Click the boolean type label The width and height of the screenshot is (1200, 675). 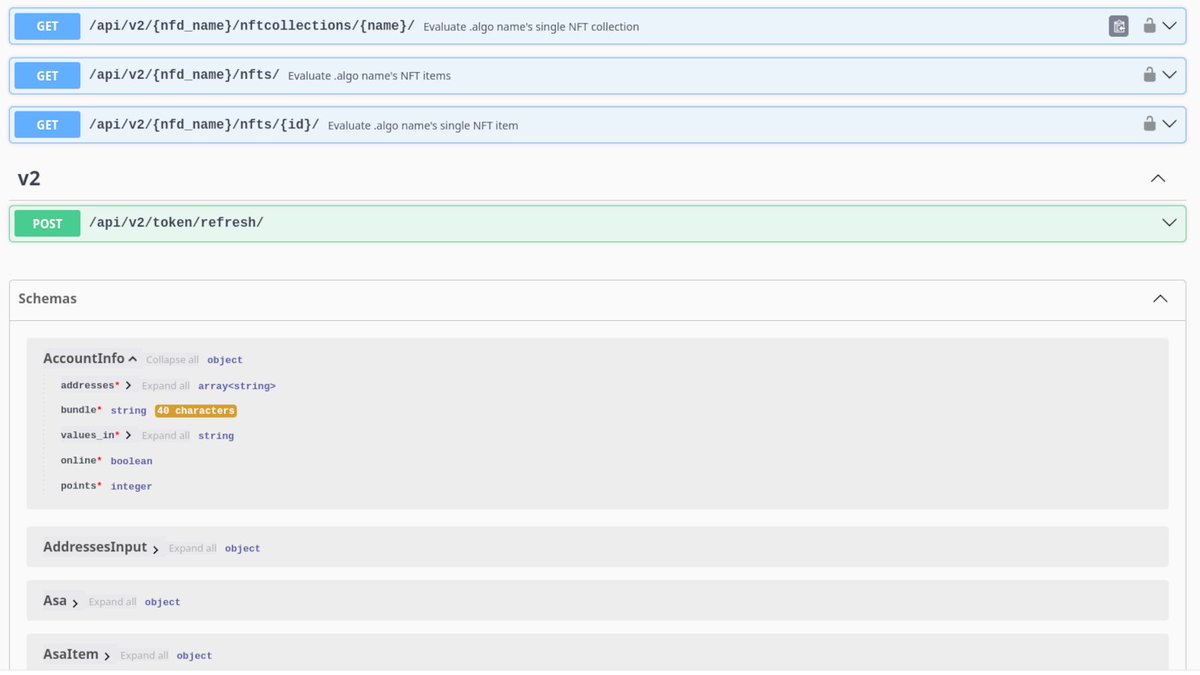pyautogui.click(x=131, y=461)
